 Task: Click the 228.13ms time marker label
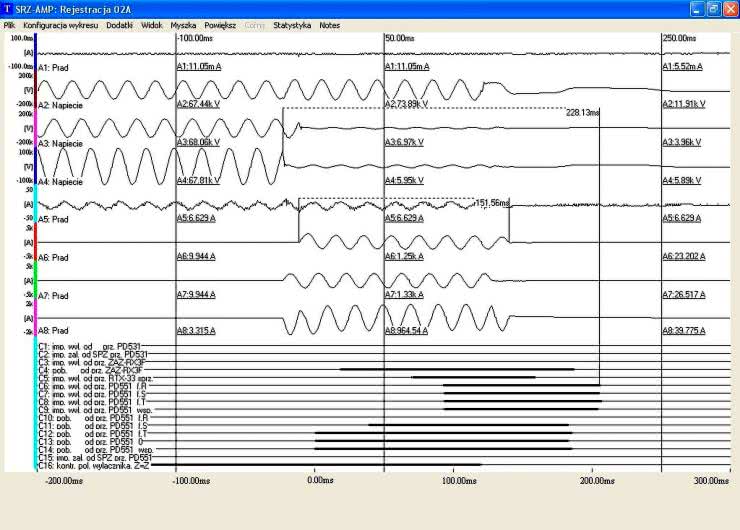[x=582, y=113]
